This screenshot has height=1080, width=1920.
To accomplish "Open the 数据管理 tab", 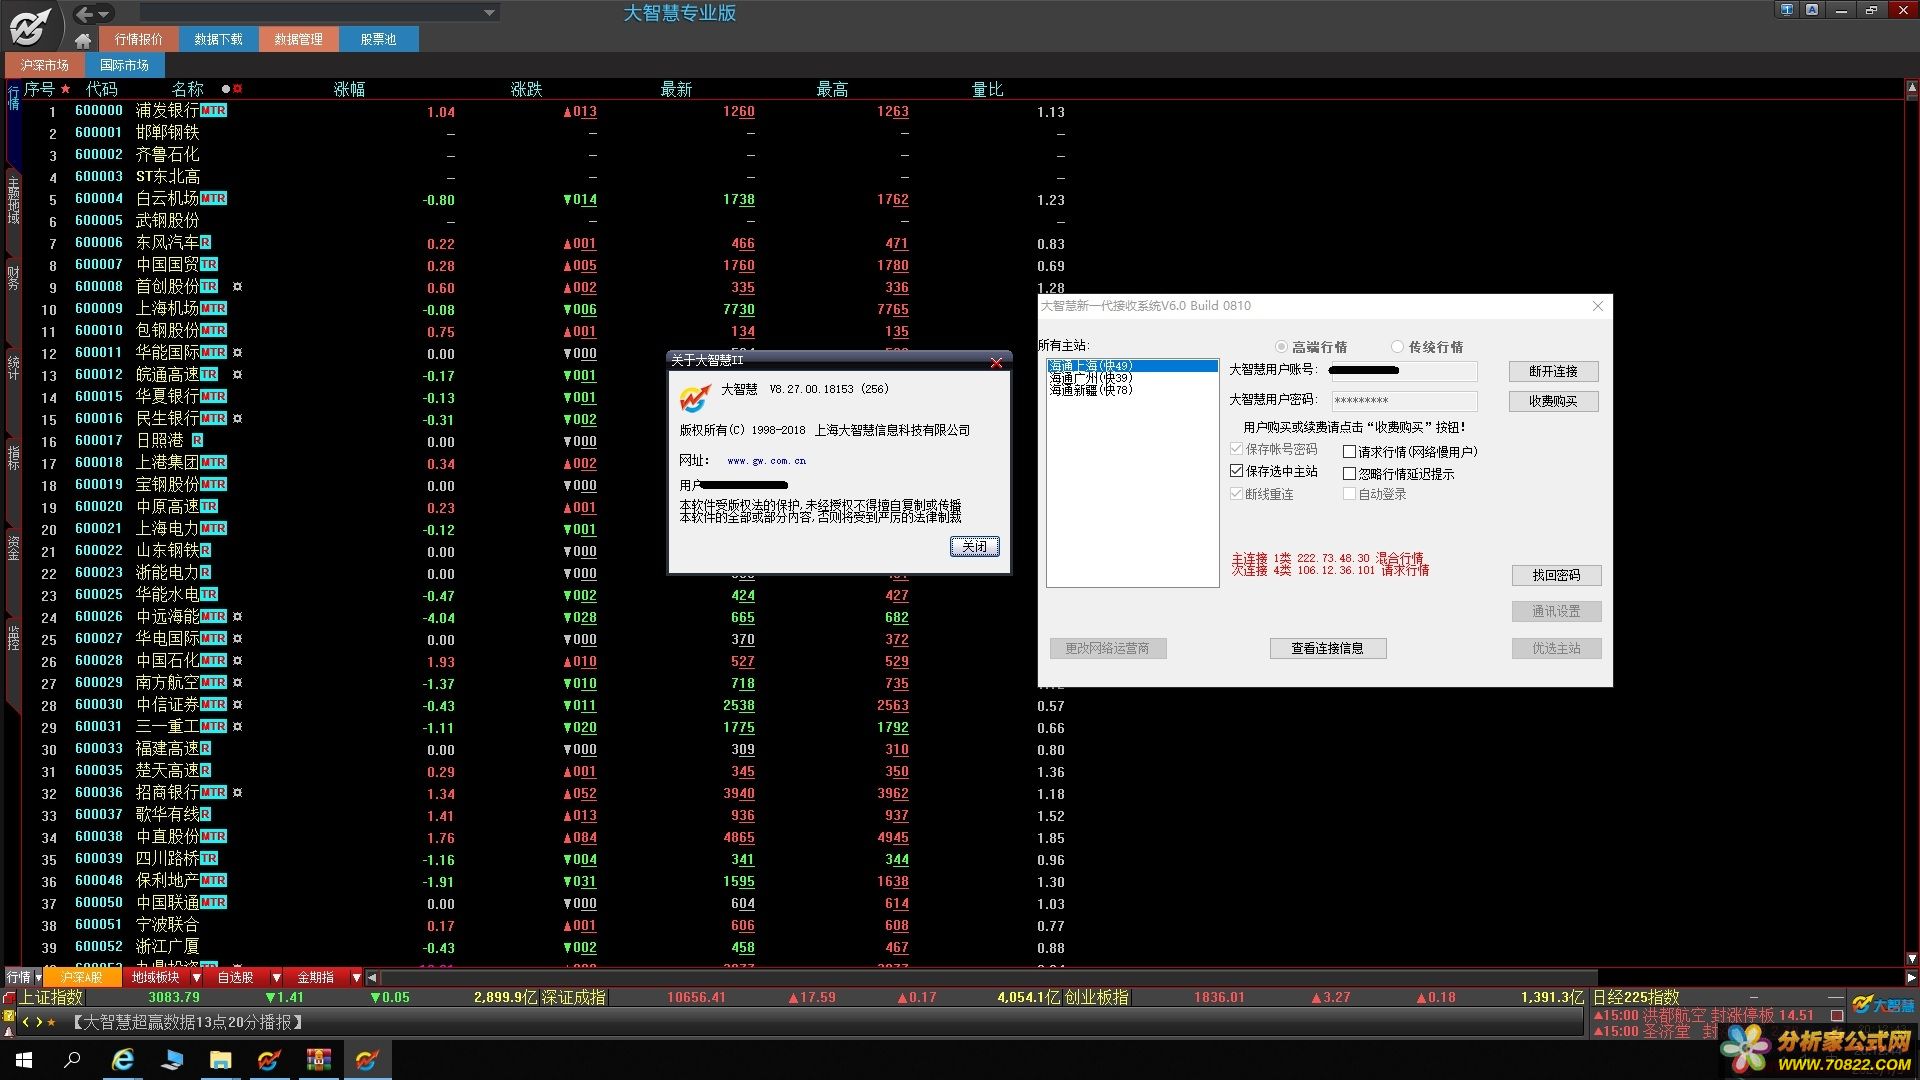I will click(x=299, y=39).
